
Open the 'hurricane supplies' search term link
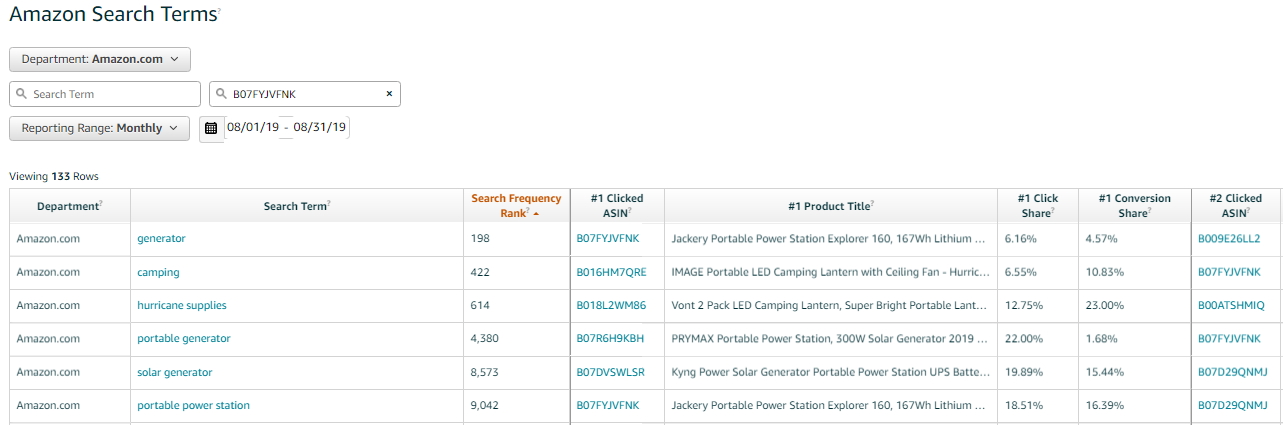point(182,305)
